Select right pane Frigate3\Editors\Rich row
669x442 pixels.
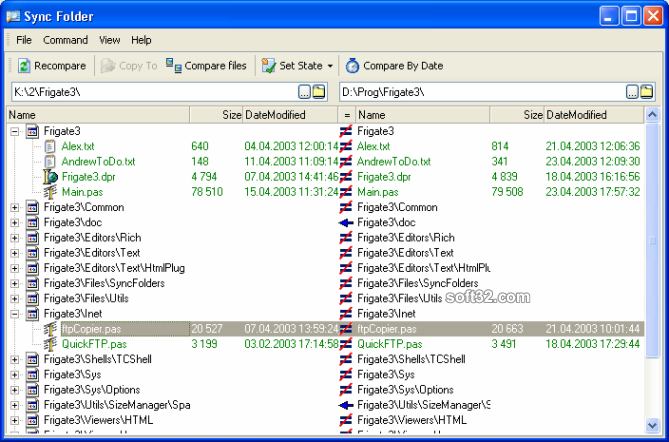click(406, 238)
